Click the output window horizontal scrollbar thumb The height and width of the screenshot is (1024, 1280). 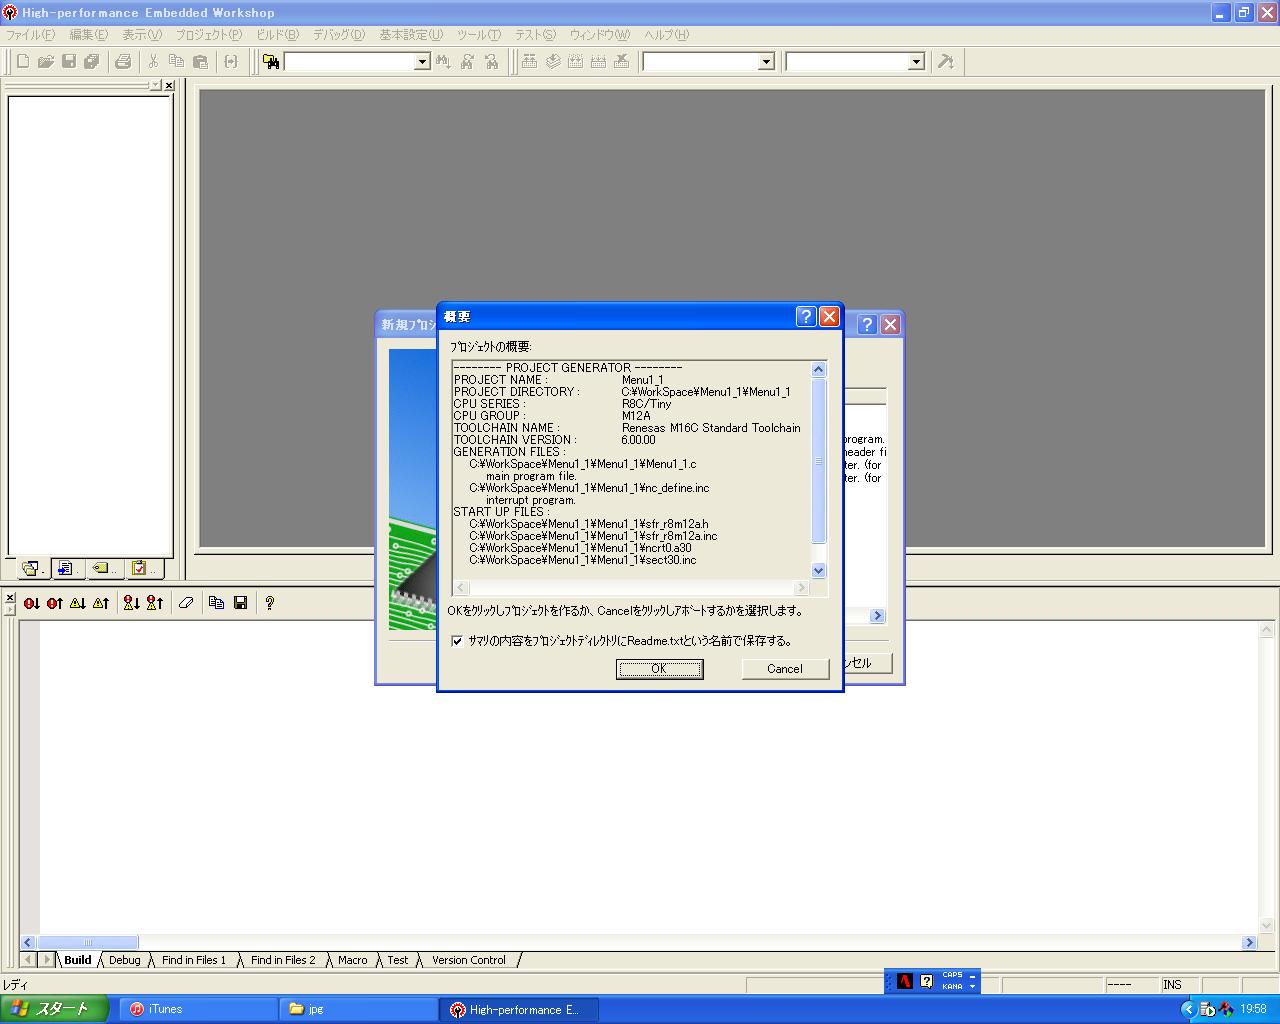coord(88,942)
